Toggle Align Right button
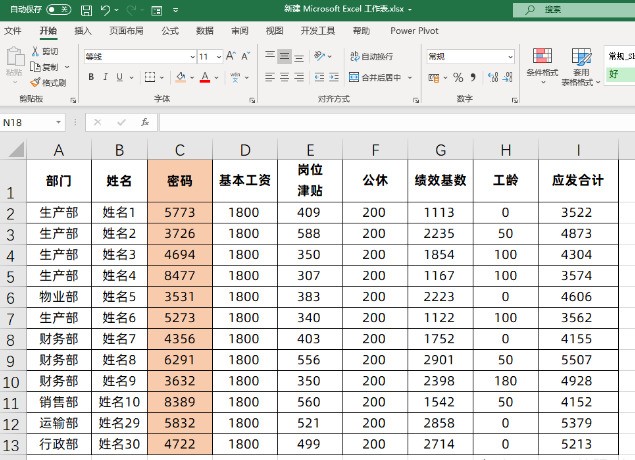 pyautogui.click(x=299, y=77)
